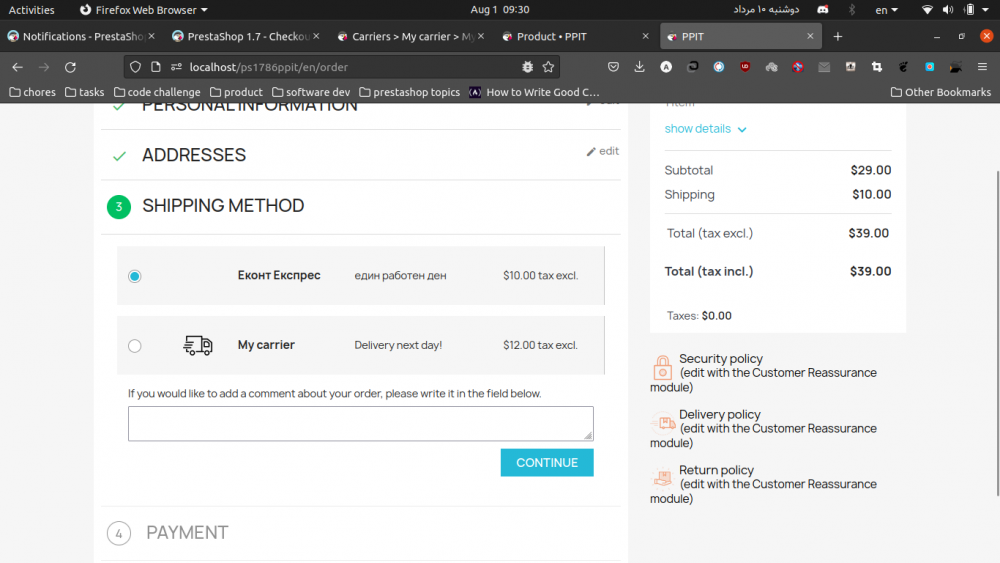
Task: Click the debug bug icon in address bar
Action: pos(527,67)
